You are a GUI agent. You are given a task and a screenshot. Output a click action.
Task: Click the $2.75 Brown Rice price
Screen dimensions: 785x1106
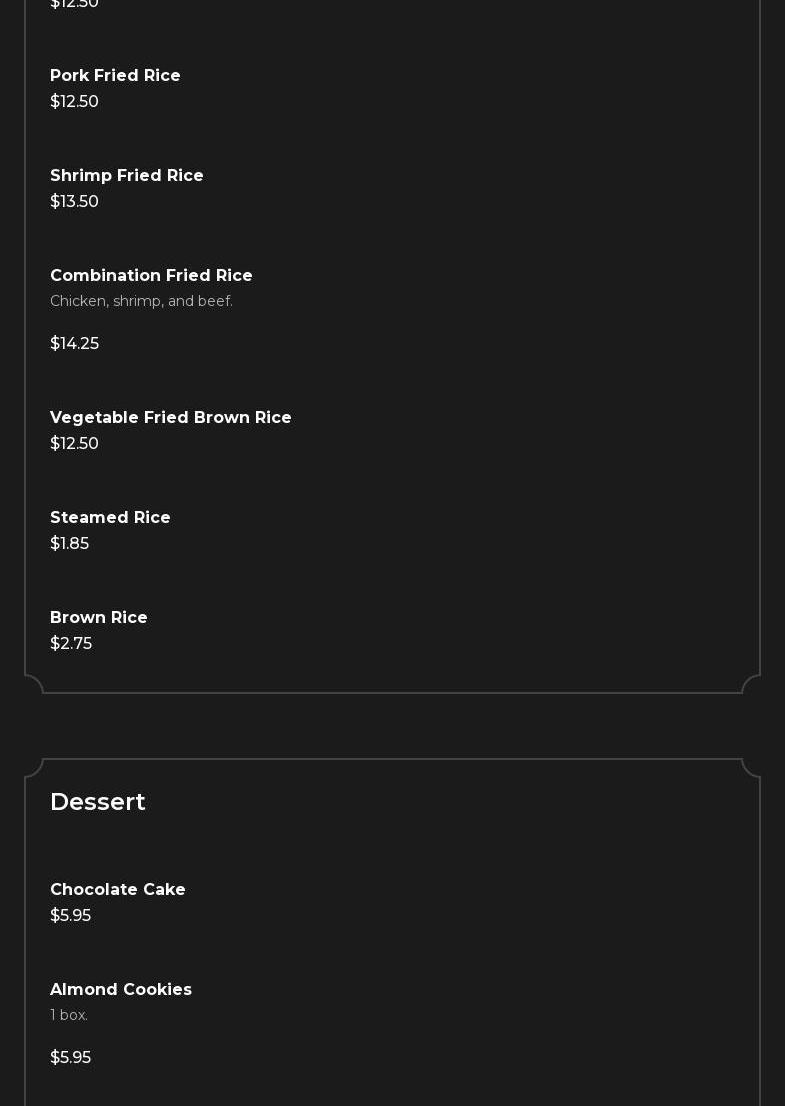click(x=71, y=644)
